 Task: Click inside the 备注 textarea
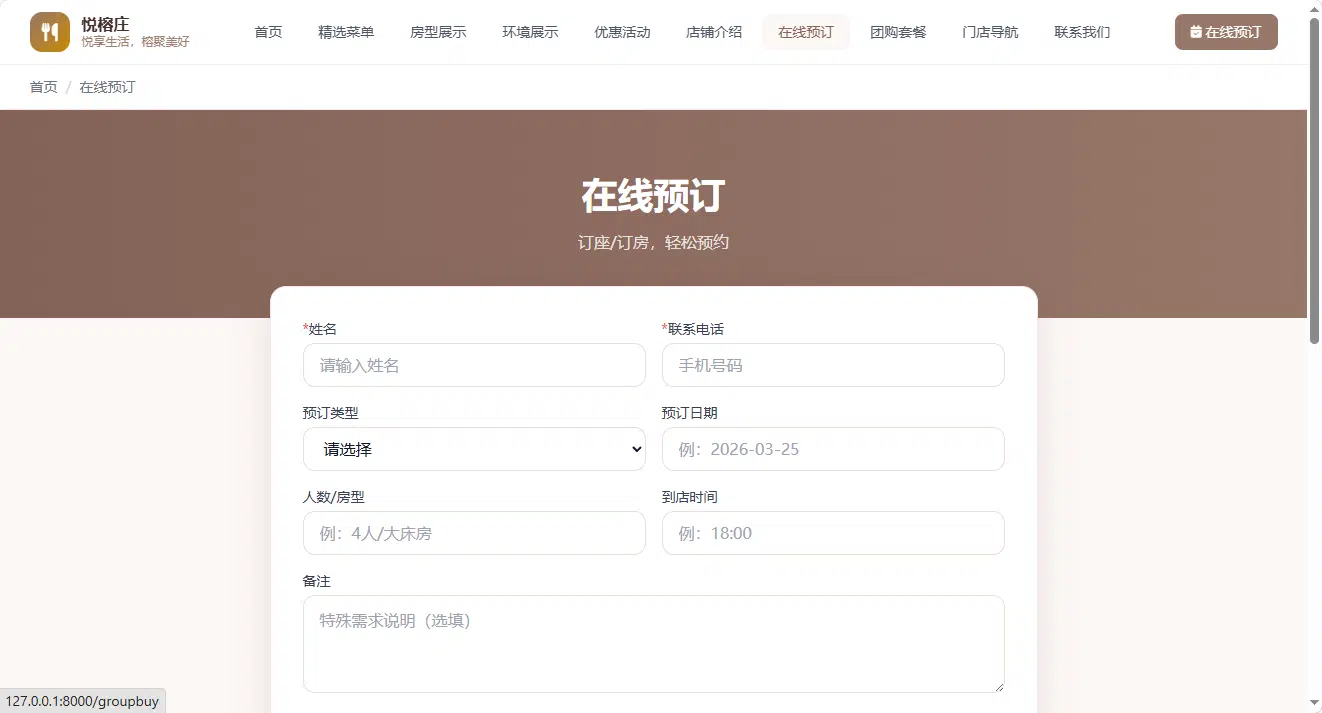click(x=654, y=644)
